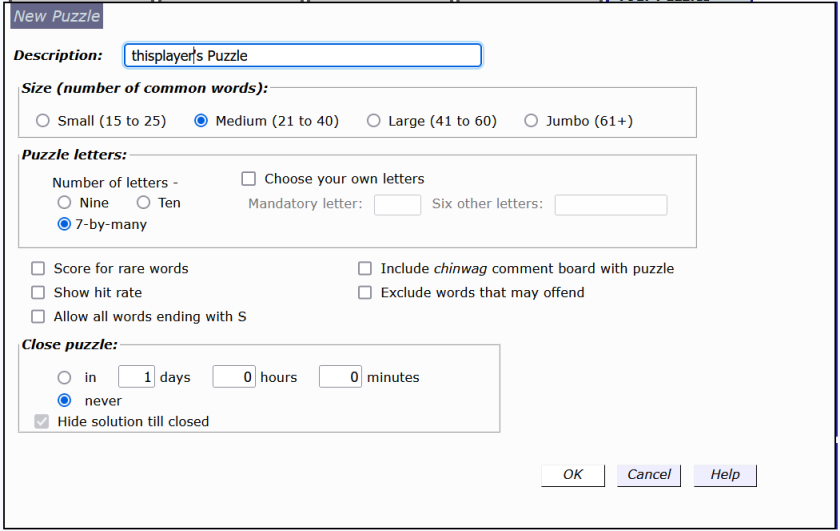Select Nine letters option
This screenshot has height=531, width=840.
(64, 203)
